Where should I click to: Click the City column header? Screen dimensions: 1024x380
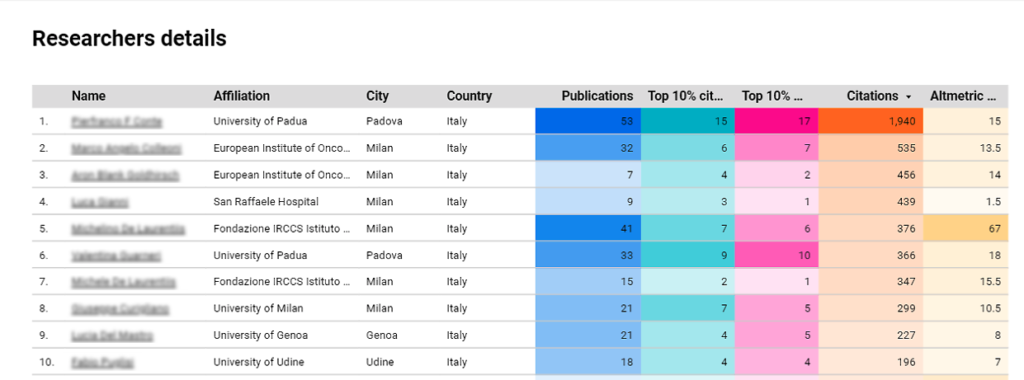377,96
